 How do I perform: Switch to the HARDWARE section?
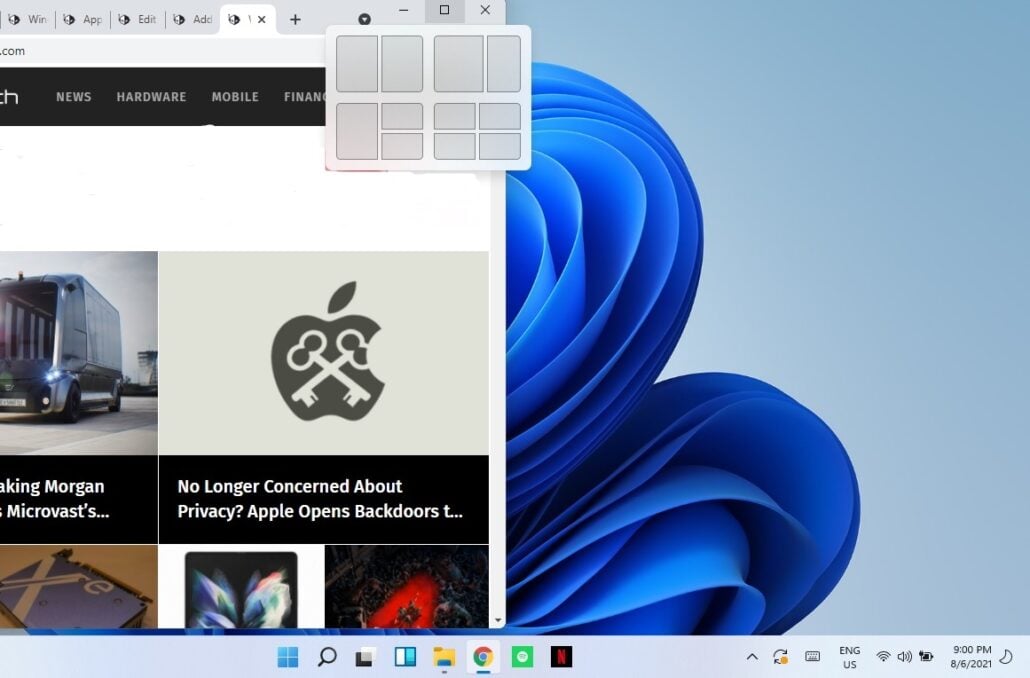(x=151, y=96)
